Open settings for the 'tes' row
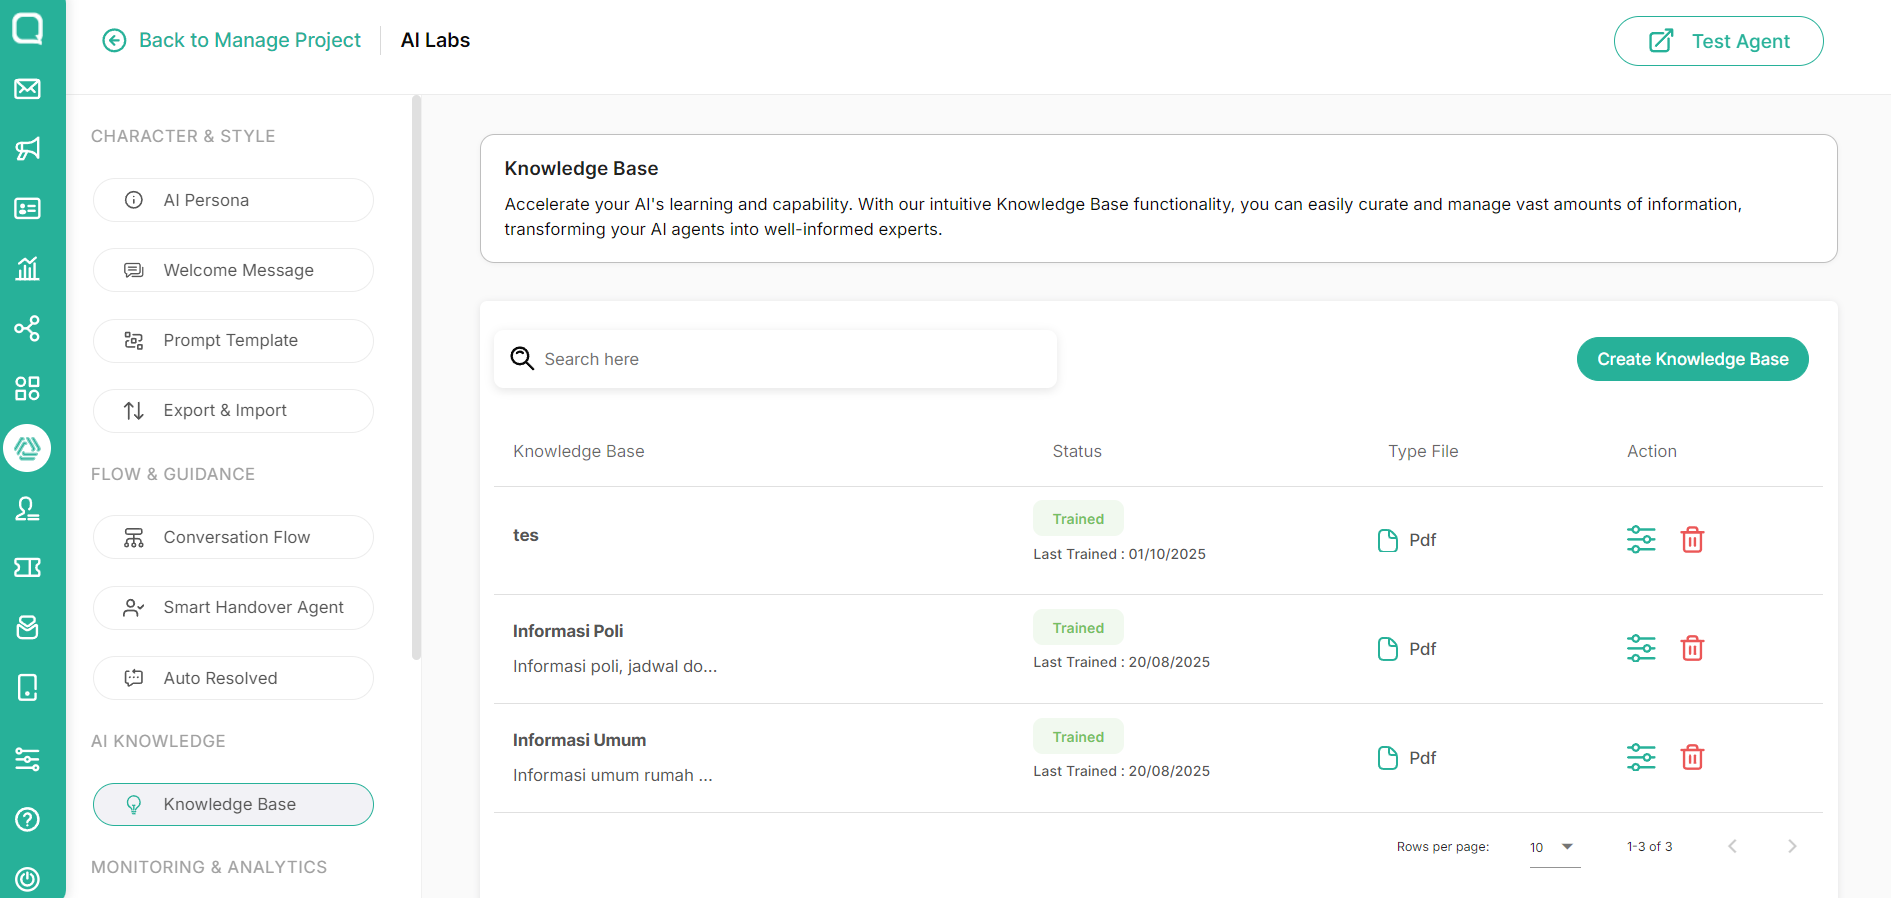The height and width of the screenshot is (898, 1891). coord(1641,540)
